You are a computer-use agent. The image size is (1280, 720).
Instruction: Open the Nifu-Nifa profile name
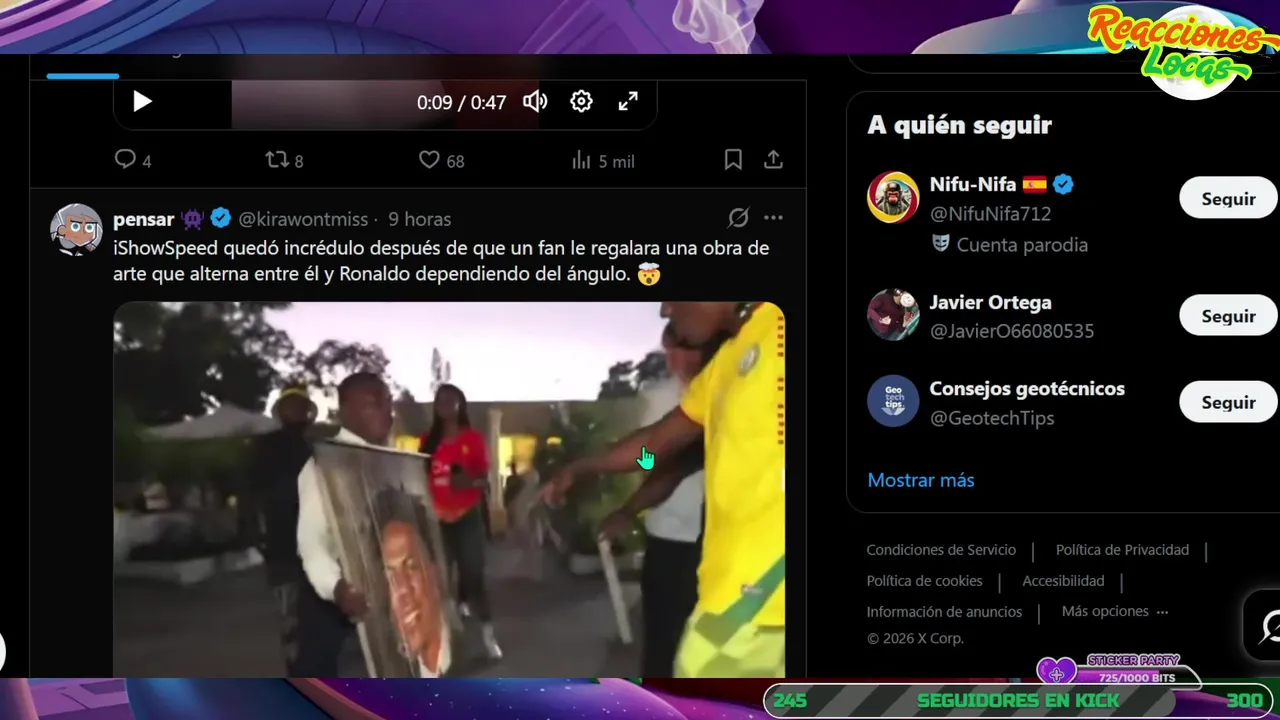click(x=973, y=184)
